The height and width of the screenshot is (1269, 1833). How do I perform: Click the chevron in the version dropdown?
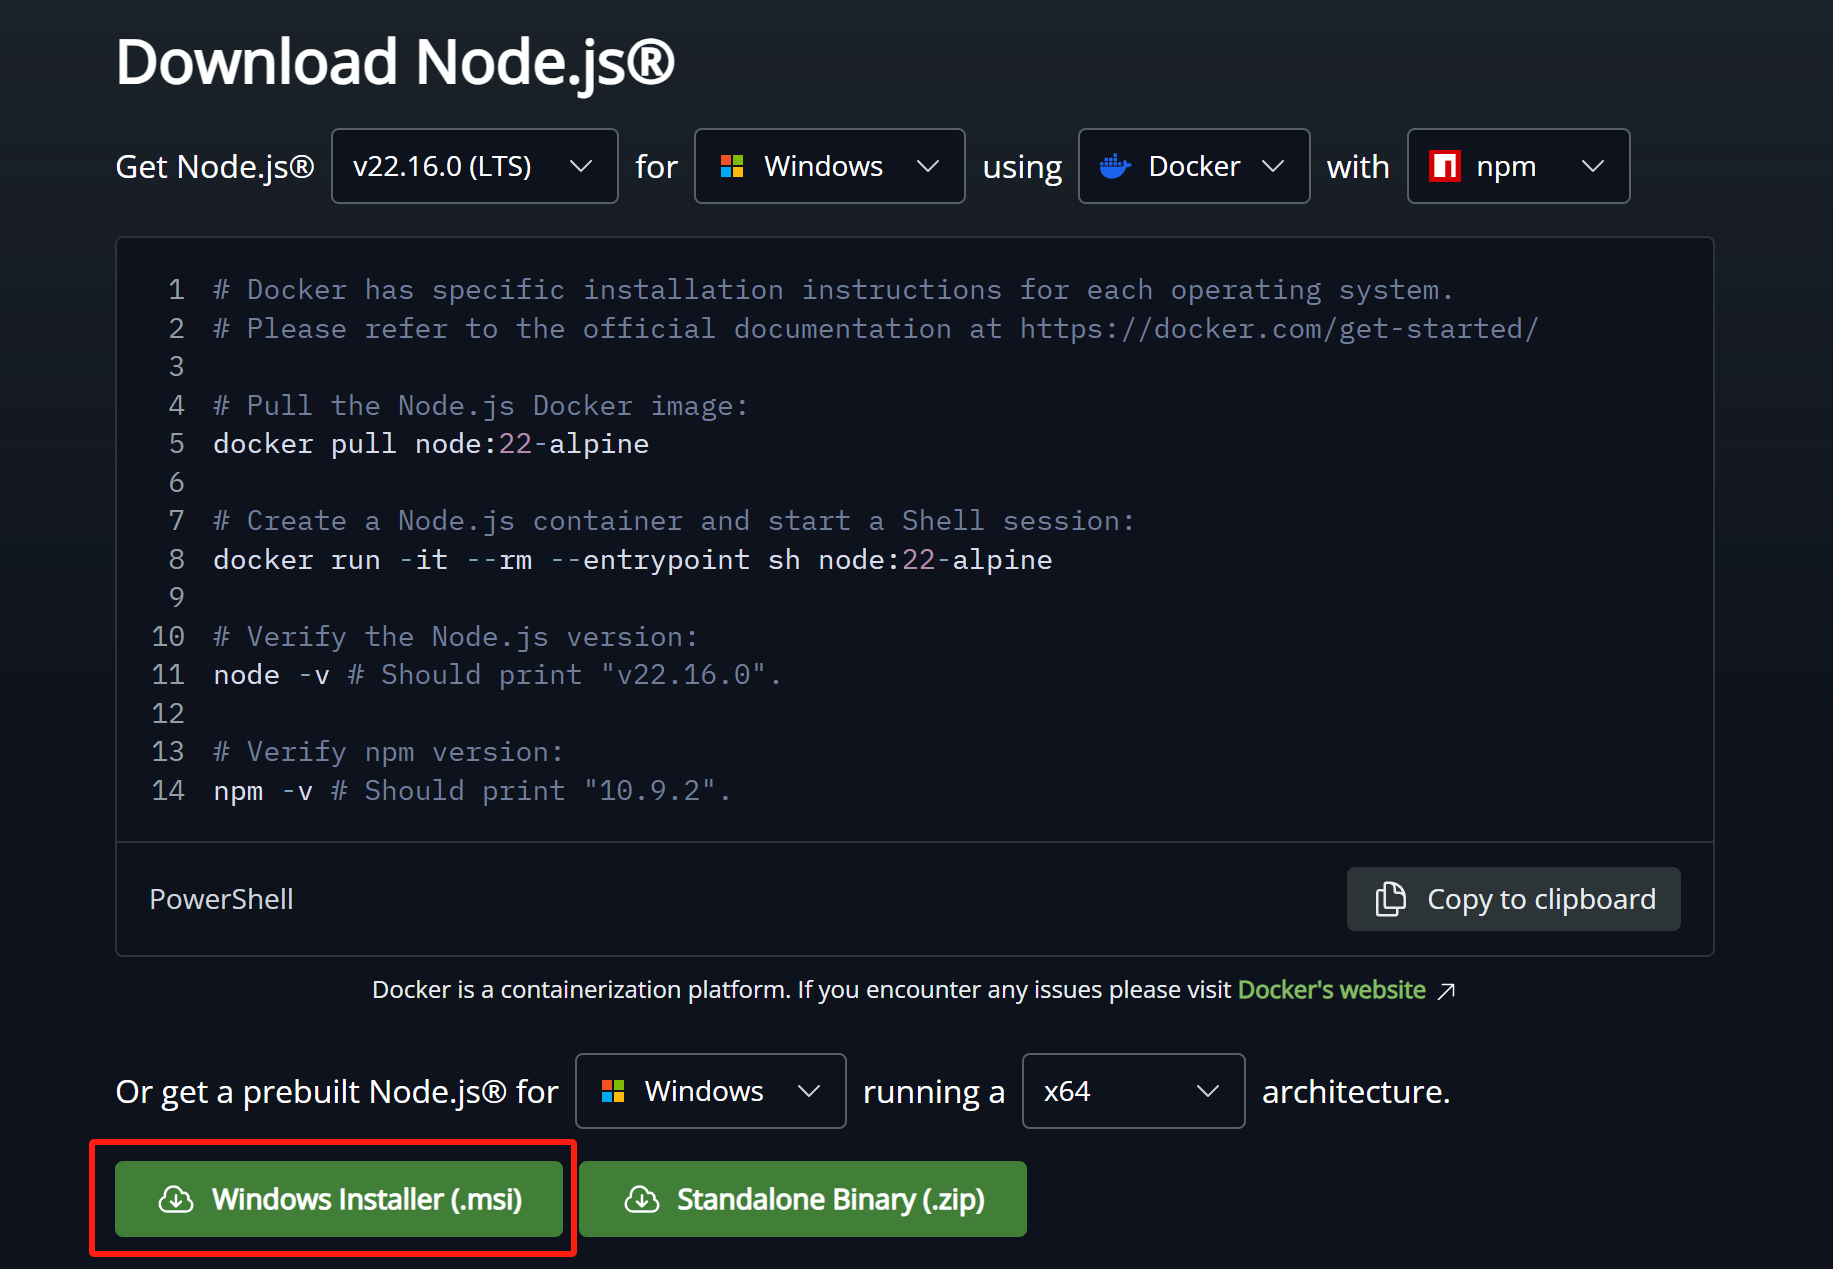(581, 166)
